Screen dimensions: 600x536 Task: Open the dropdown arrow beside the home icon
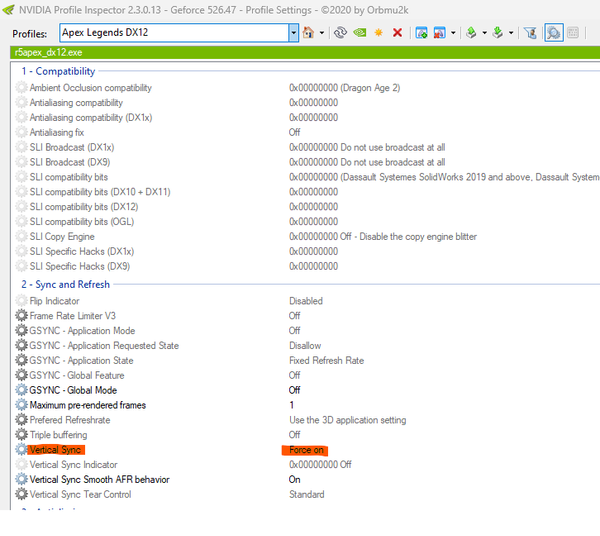322,33
